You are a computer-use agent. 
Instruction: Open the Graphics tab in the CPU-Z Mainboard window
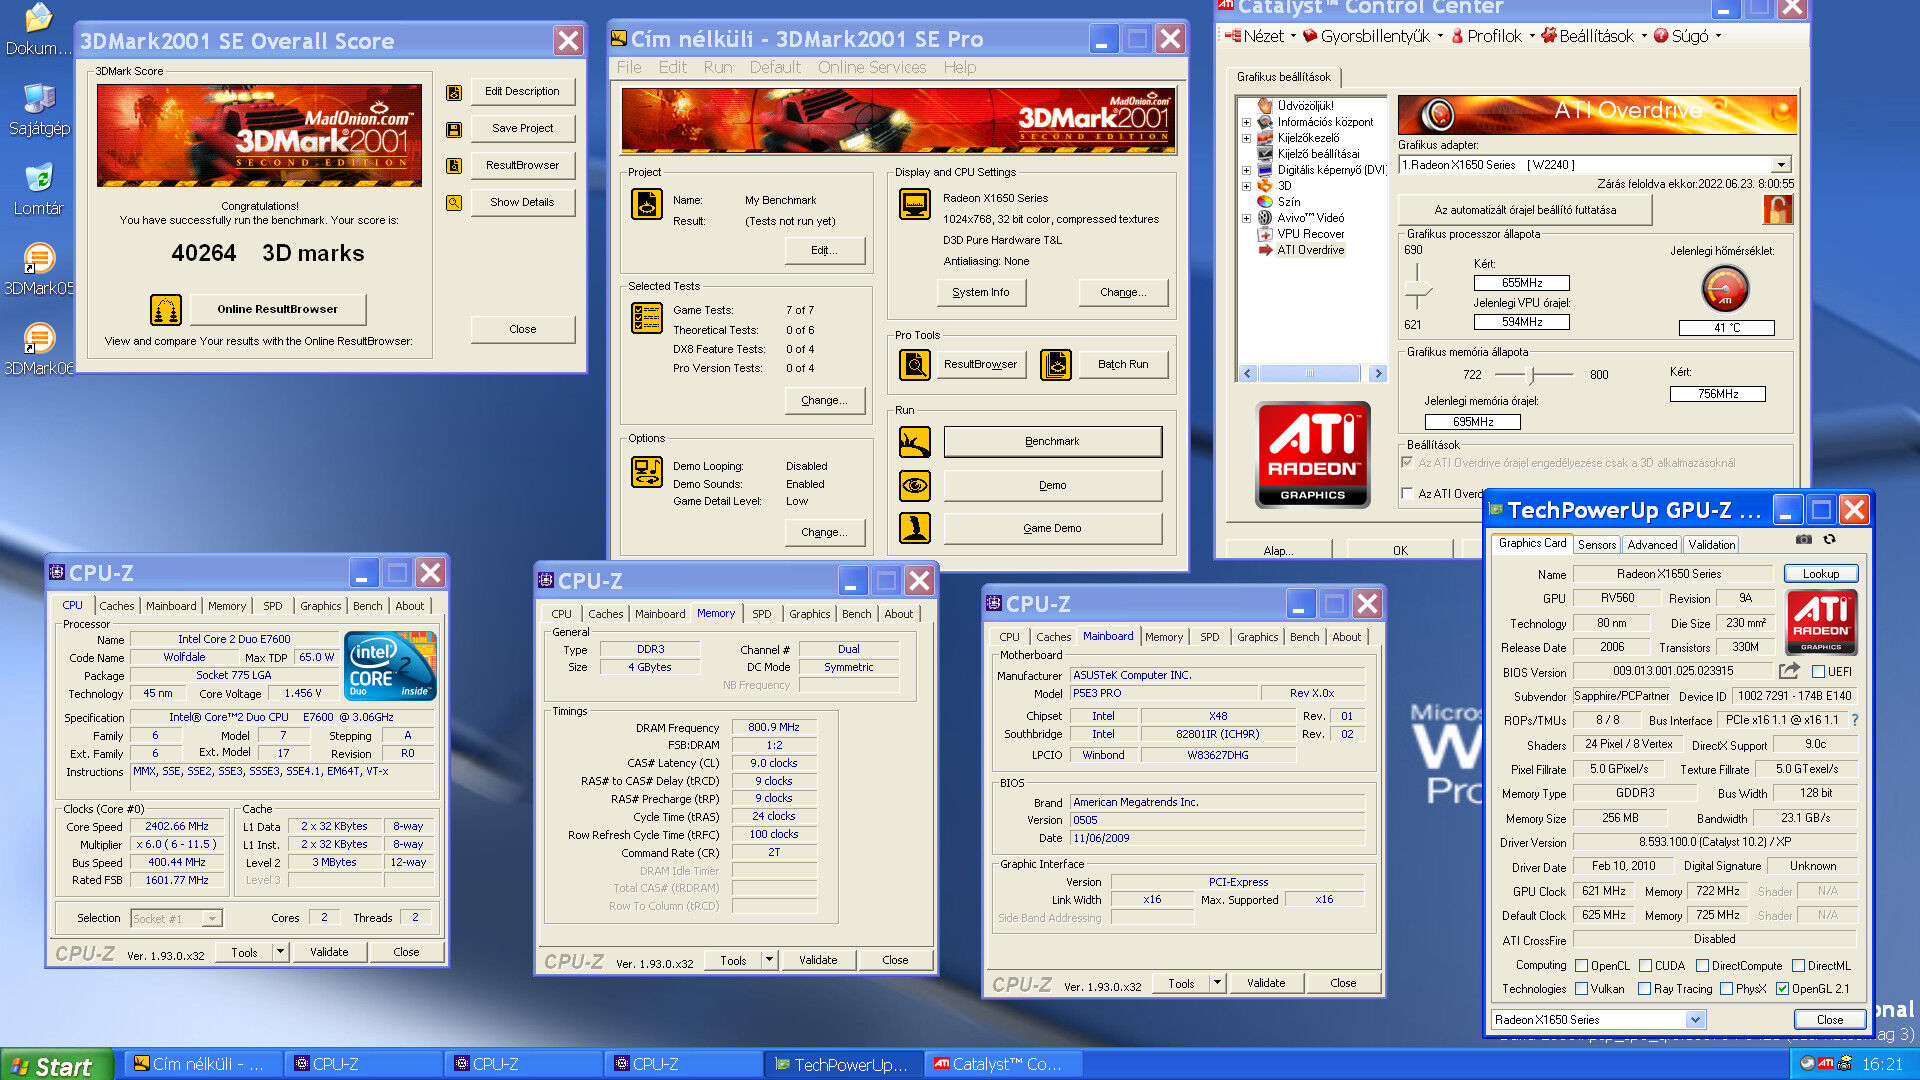[1257, 637]
